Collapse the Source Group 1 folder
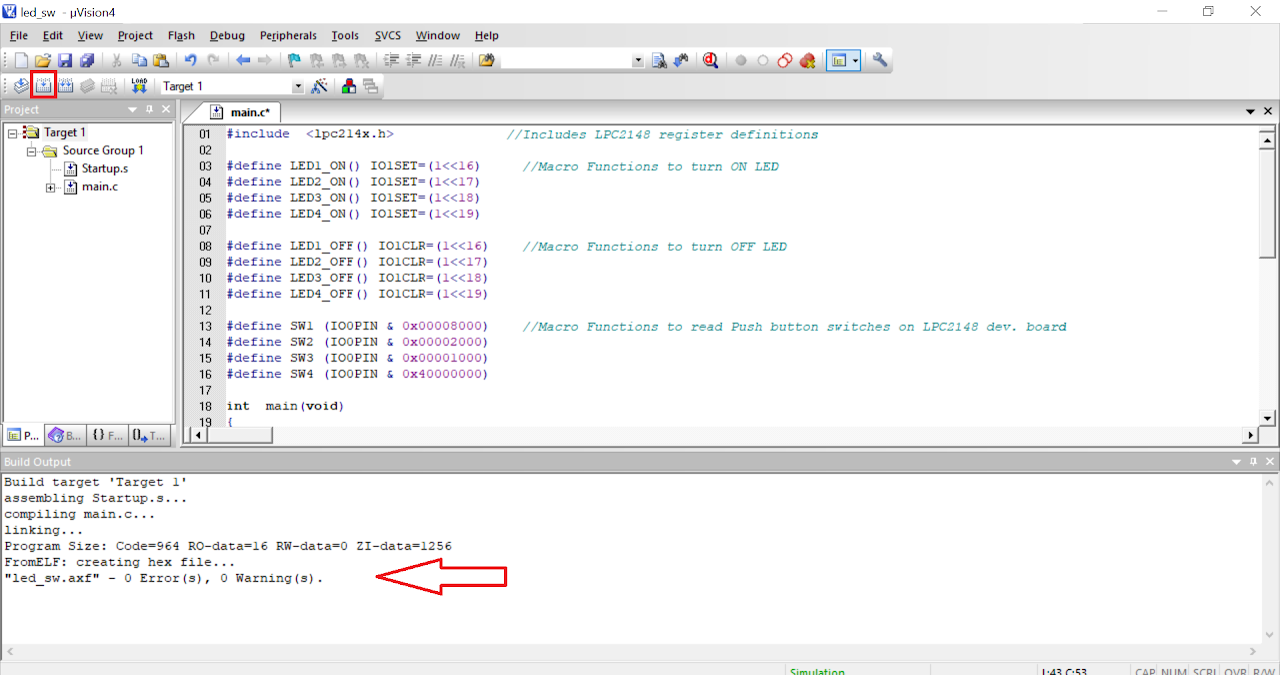This screenshot has height=675, width=1280. pos(31,151)
